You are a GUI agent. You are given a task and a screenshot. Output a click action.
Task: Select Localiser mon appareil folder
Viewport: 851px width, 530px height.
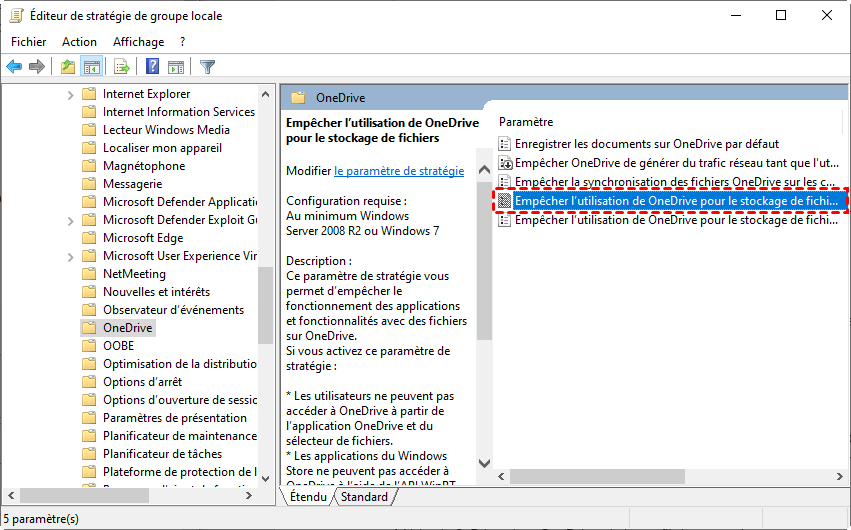point(162,148)
